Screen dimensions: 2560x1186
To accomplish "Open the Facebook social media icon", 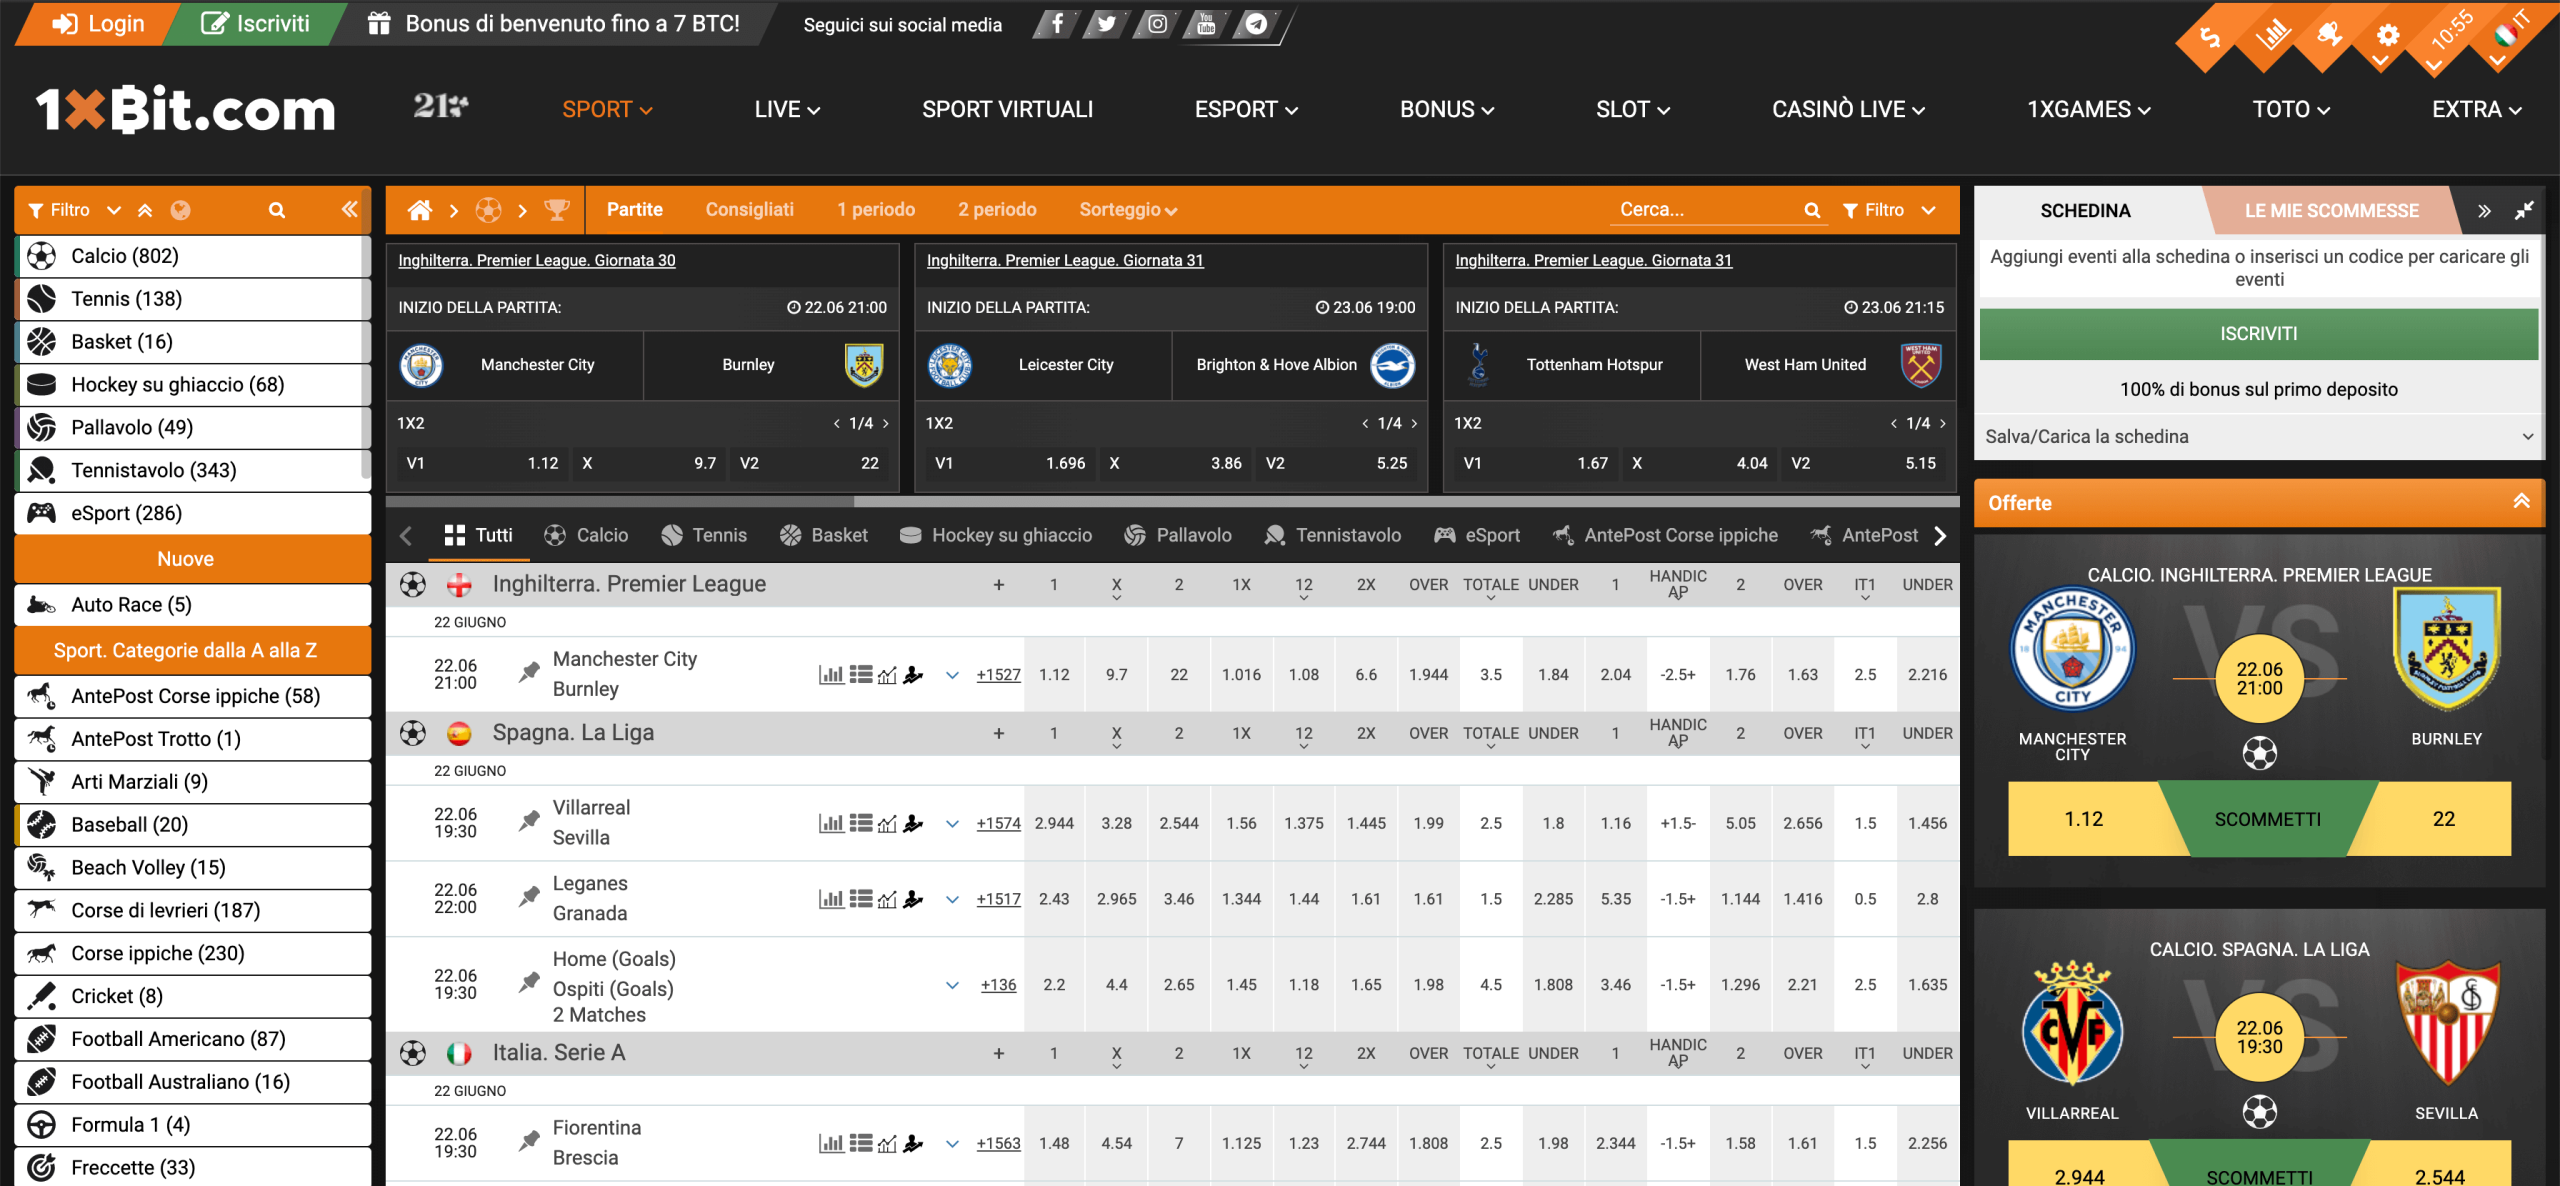I will (1056, 24).
